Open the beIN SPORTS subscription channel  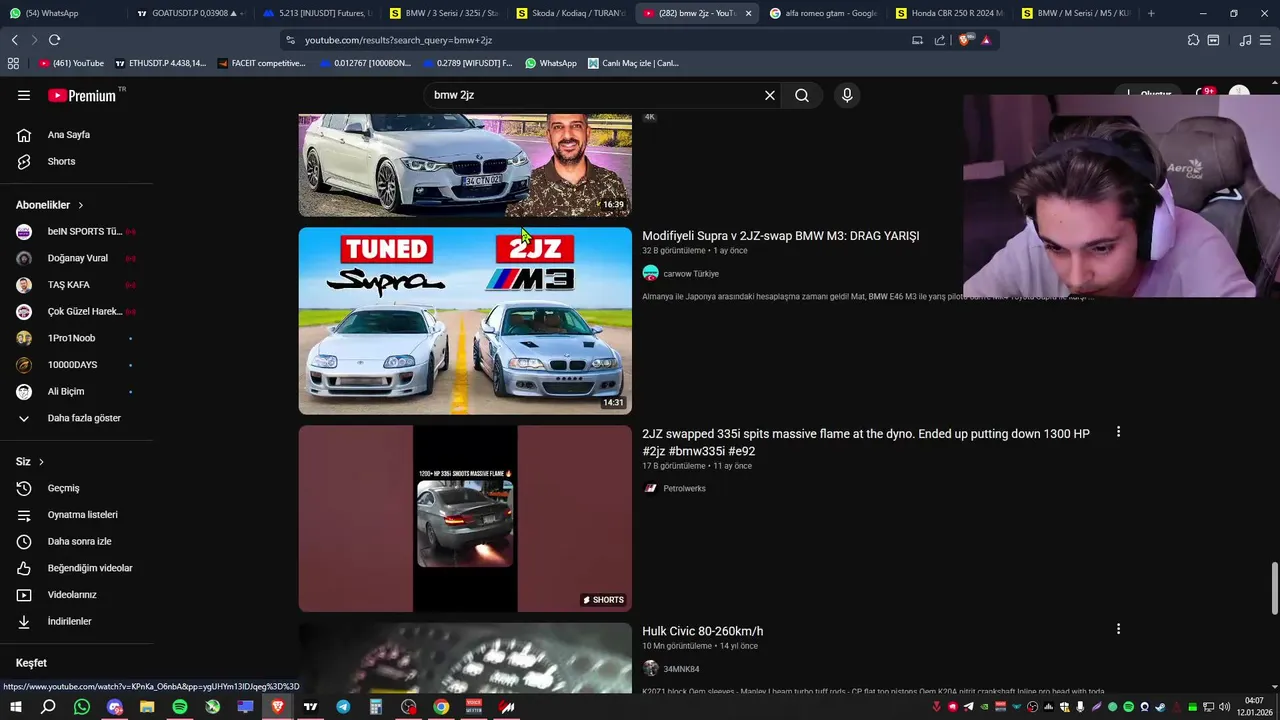[76, 231]
